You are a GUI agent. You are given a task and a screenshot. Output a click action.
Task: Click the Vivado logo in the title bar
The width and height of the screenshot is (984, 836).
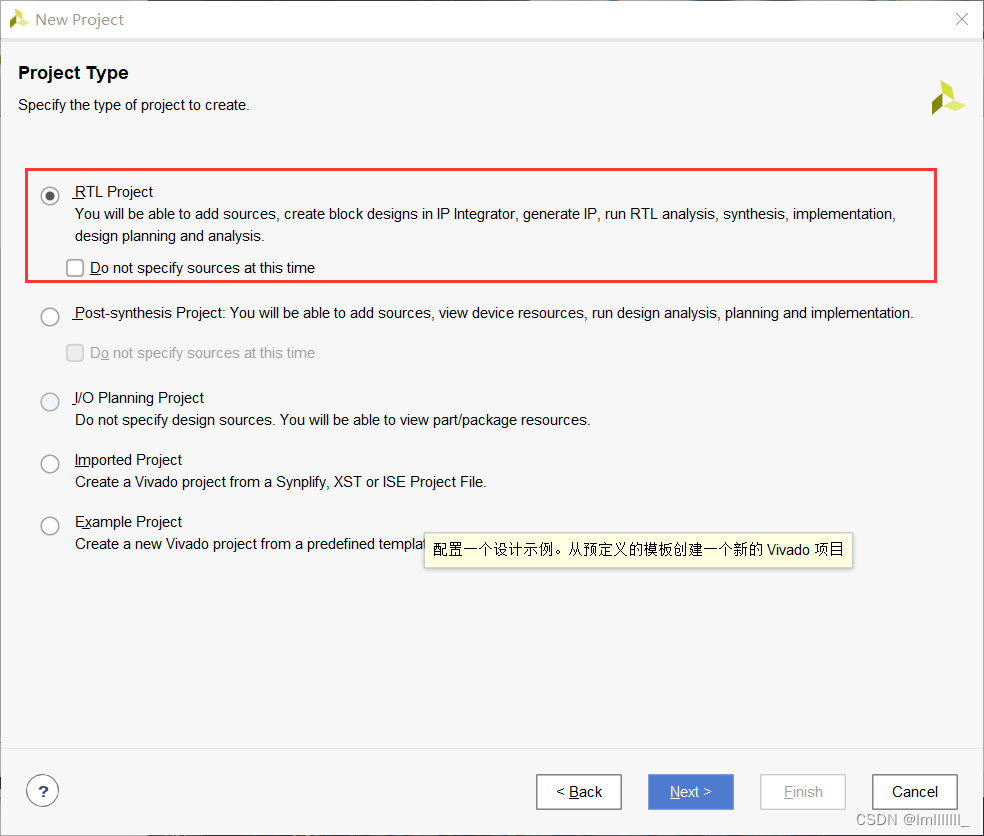[x=19, y=19]
